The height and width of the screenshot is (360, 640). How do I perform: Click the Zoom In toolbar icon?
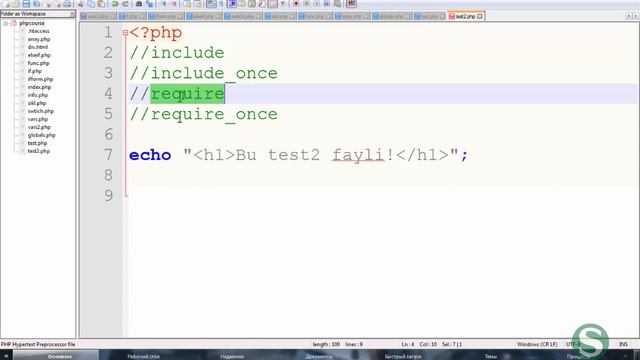tap(164, 4)
